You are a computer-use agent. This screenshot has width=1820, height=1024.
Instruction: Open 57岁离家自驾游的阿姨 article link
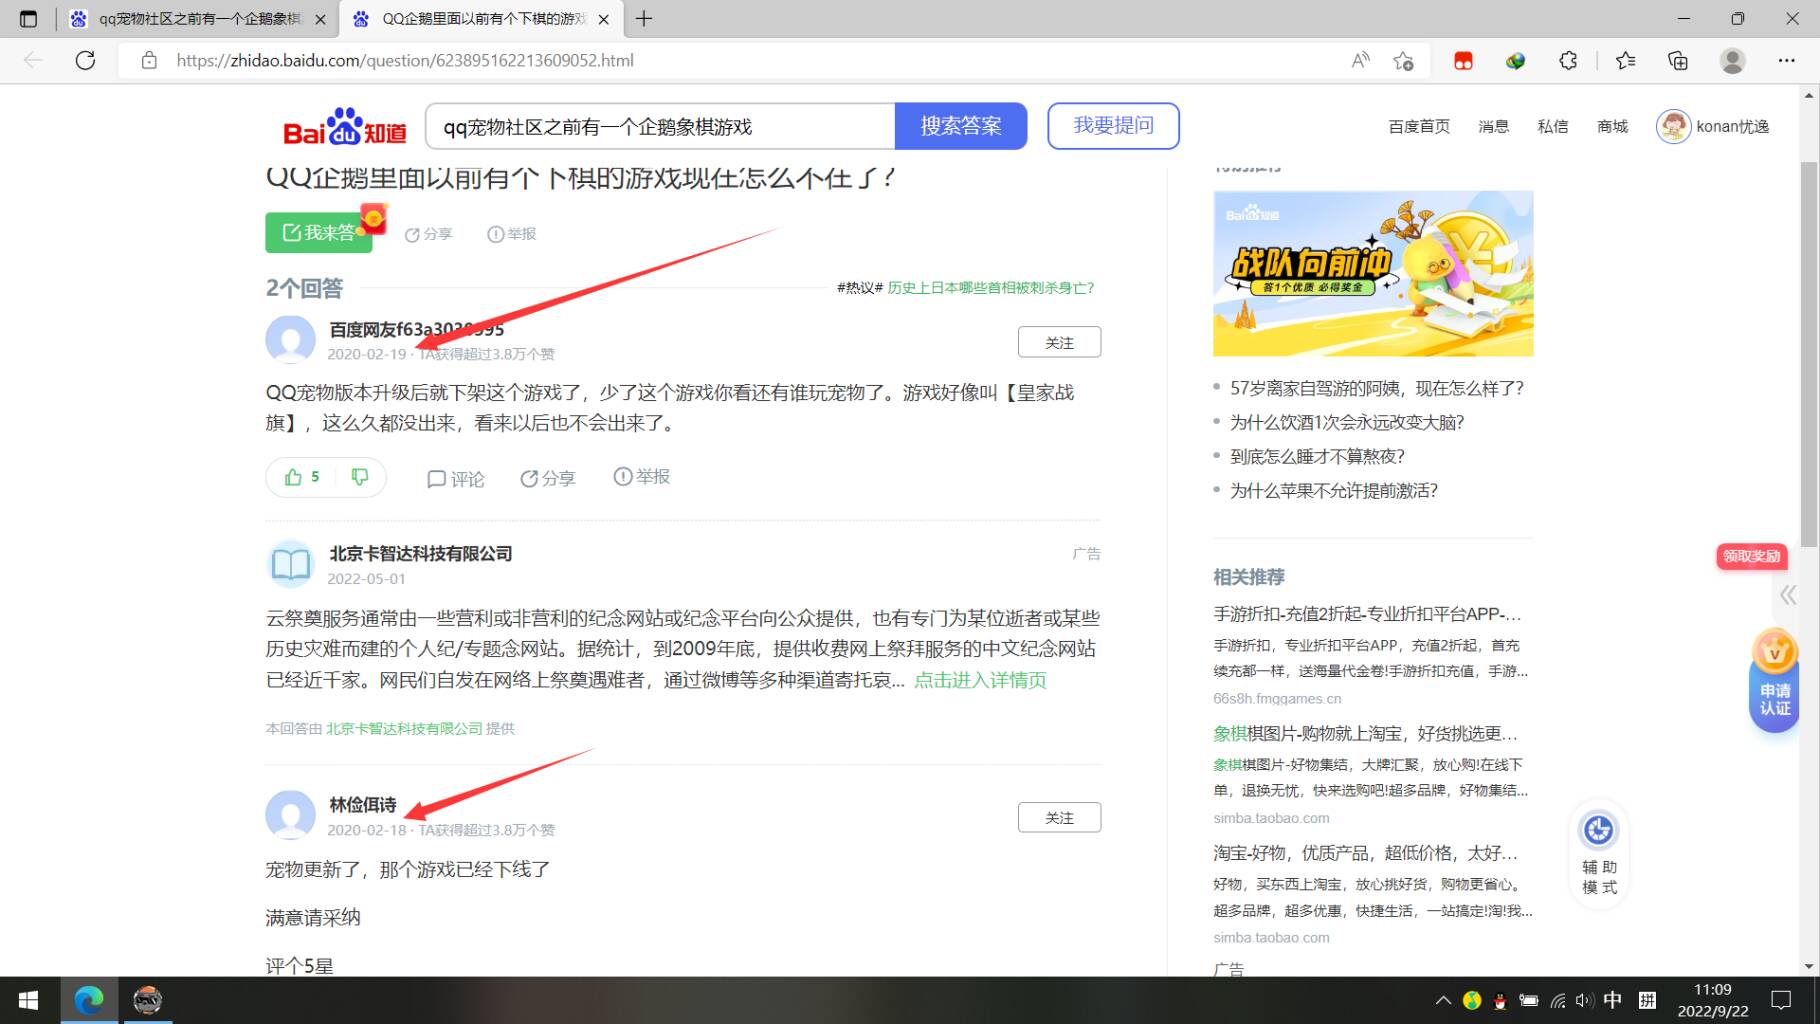[x=1376, y=388]
